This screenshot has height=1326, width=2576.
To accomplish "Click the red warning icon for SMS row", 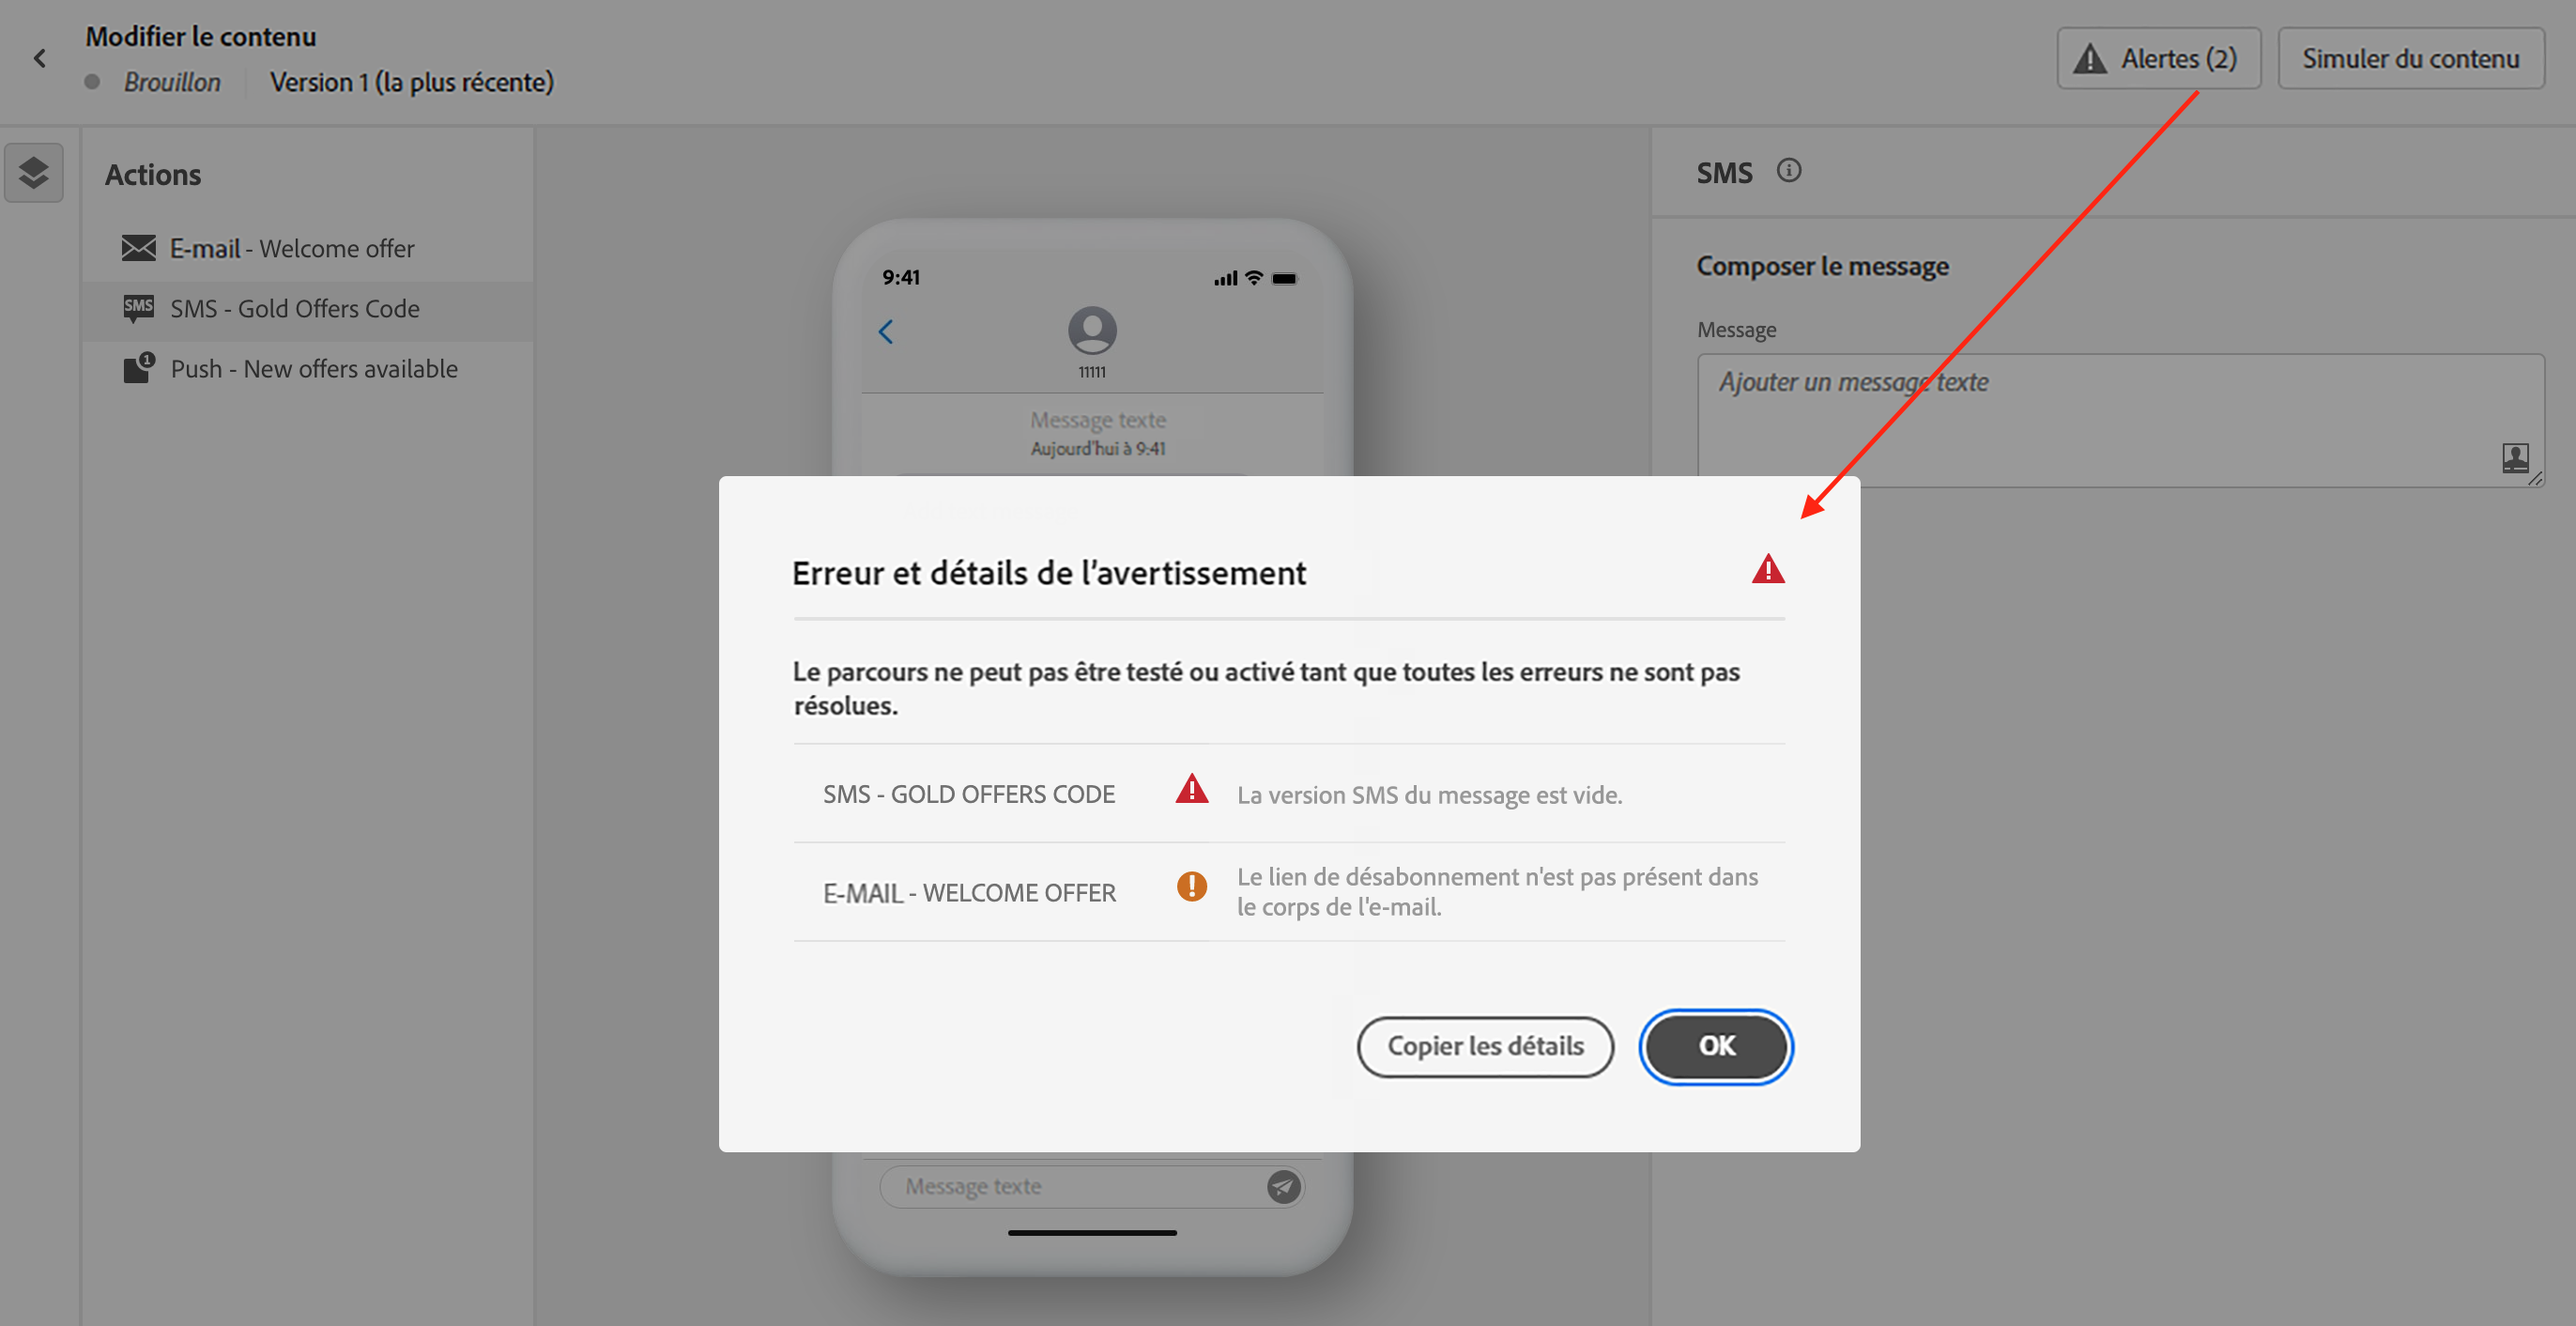I will pyautogui.click(x=1191, y=789).
